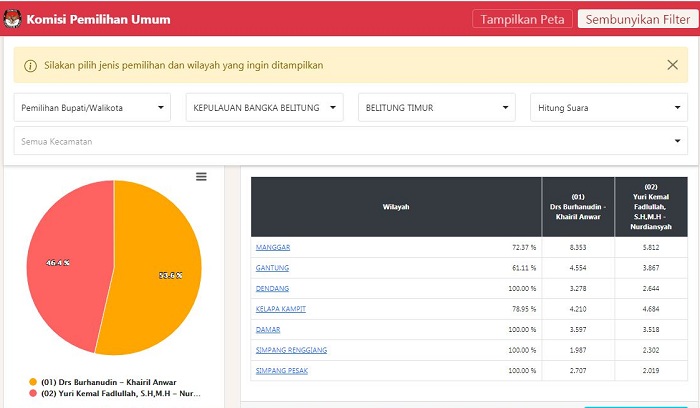Screen dimensions: 700x408
Task: Click the 72.37 % value in MANGGAR row
Action: tap(524, 247)
